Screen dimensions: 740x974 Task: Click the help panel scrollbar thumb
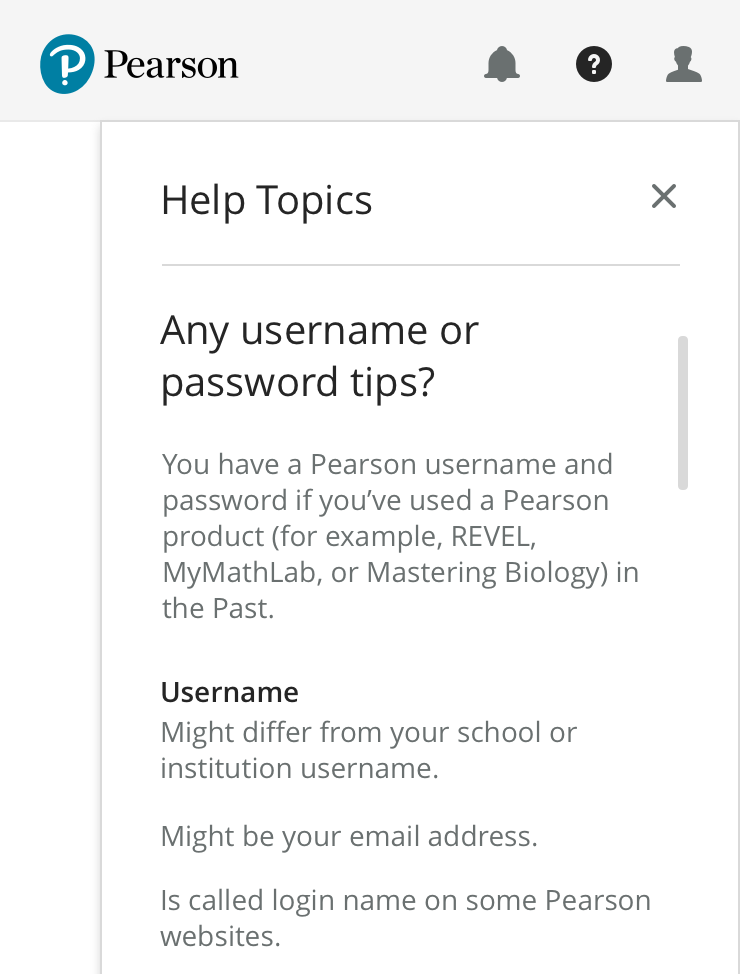pyautogui.click(x=683, y=412)
